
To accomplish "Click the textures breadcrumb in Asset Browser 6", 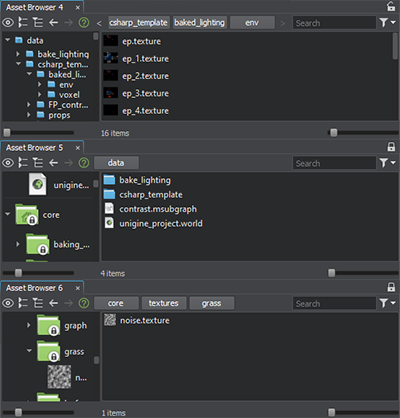I will 164,303.
